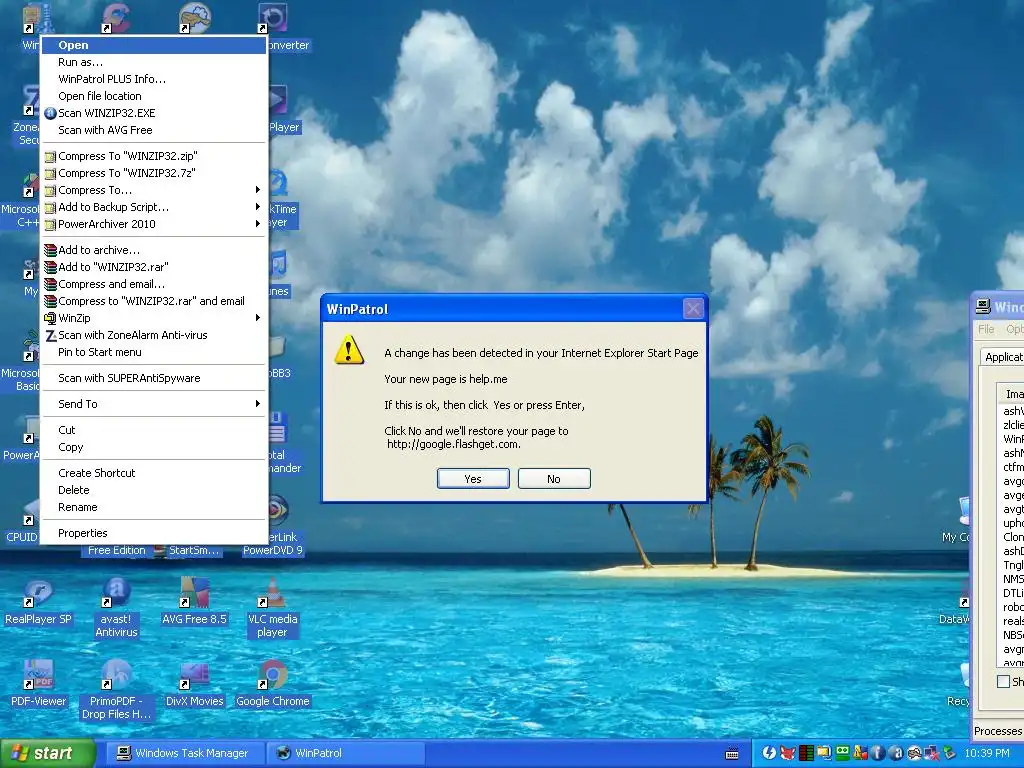Select 'Scan with ZoneAlarm Anti-virus'

[153, 335]
